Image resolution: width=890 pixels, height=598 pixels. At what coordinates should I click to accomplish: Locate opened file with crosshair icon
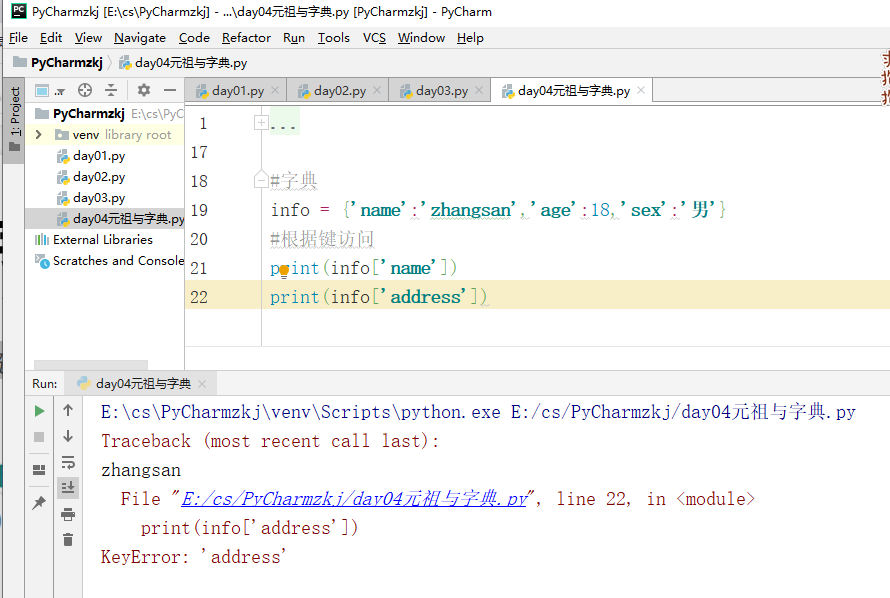[x=84, y=90]
